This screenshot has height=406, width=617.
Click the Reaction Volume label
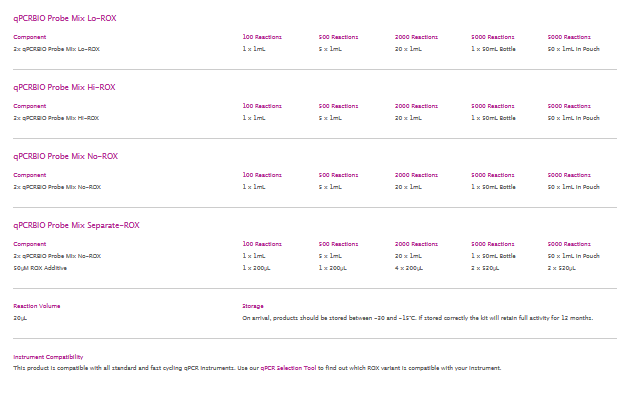pos(36,306)
